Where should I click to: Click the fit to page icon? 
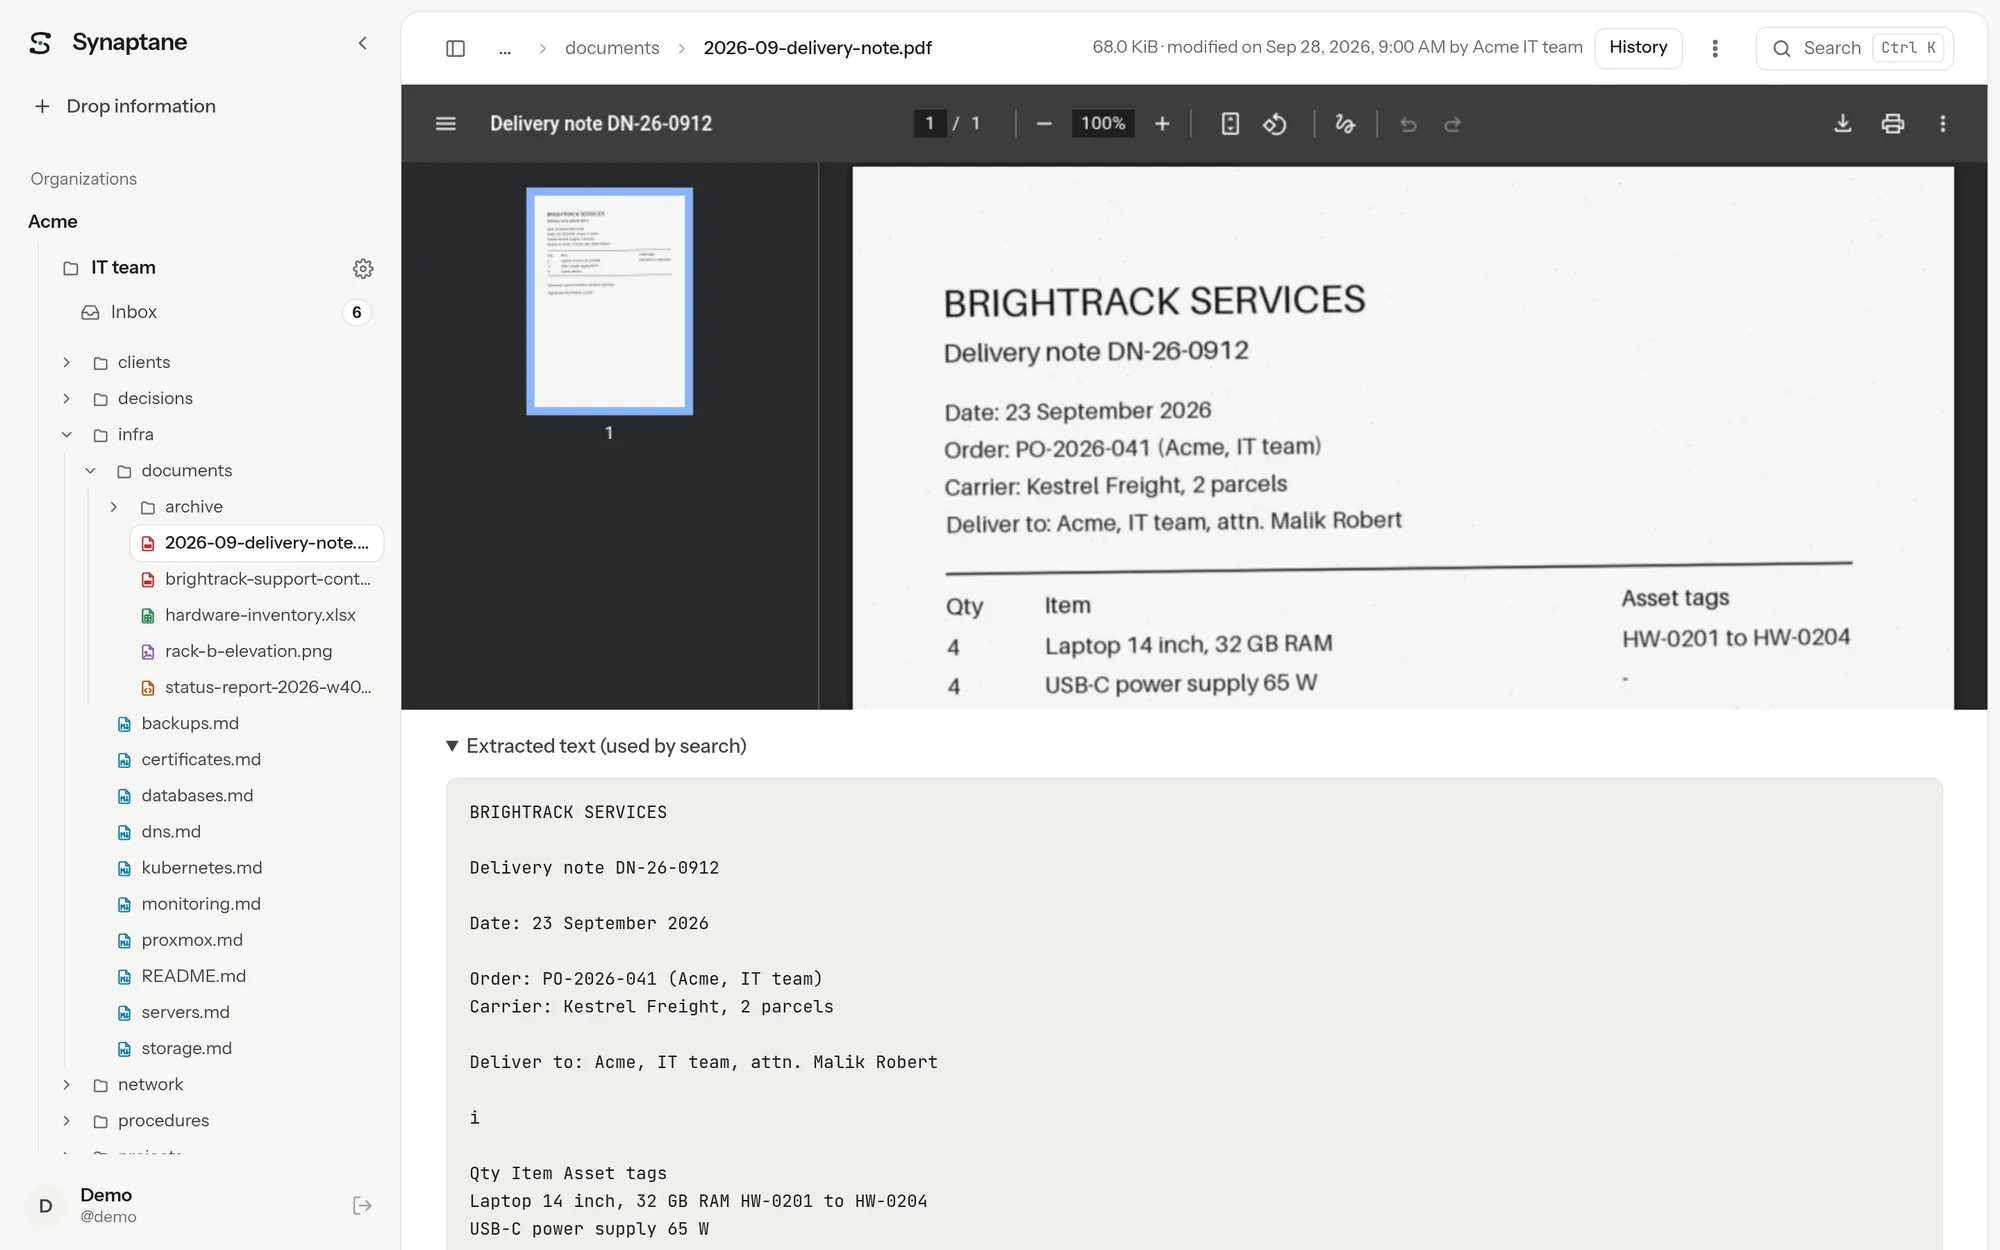coord(1230,123)
